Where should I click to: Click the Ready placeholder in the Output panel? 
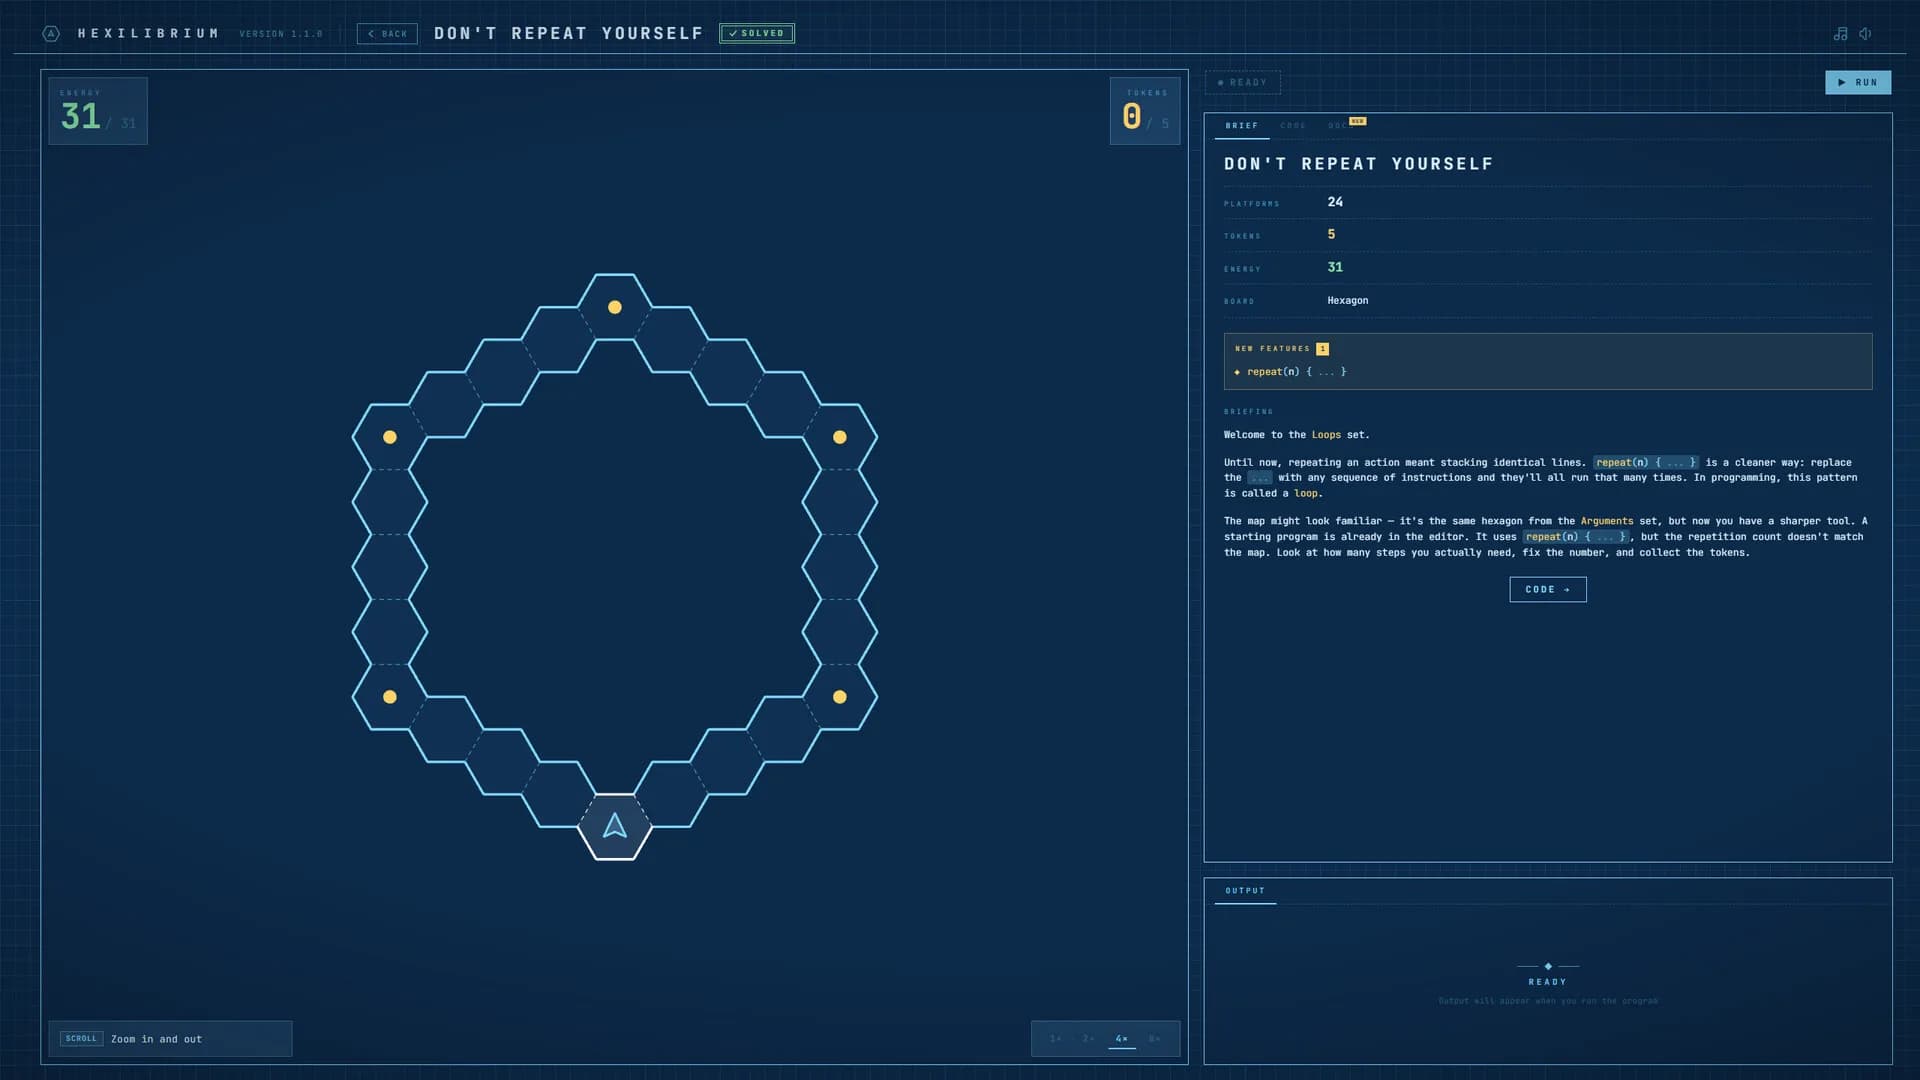(x=1547, y=982)
